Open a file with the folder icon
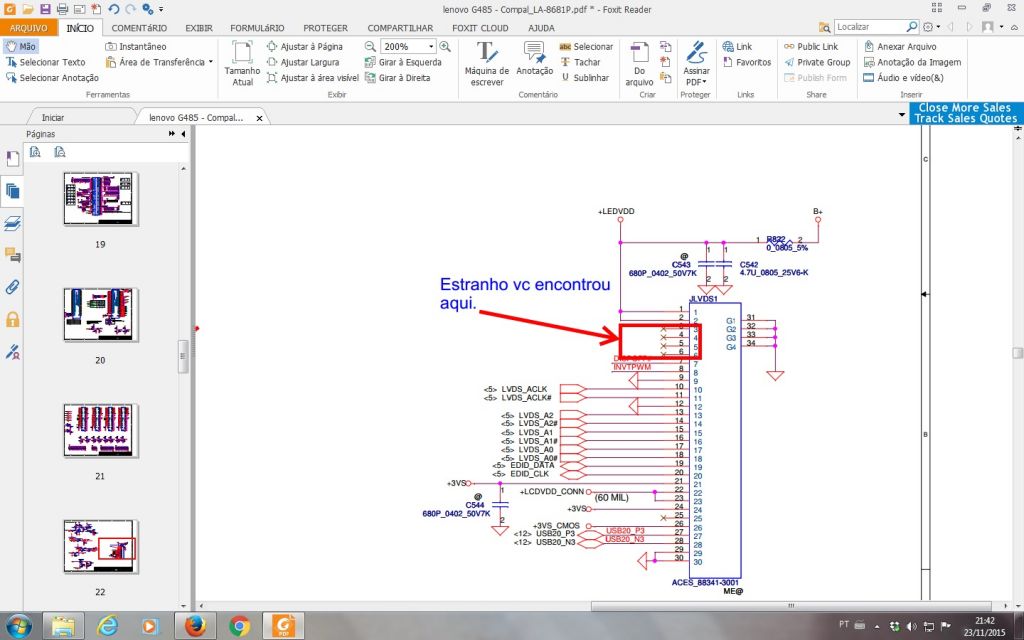The width and height of the screenshot is (1024, 640). [27, 9]
